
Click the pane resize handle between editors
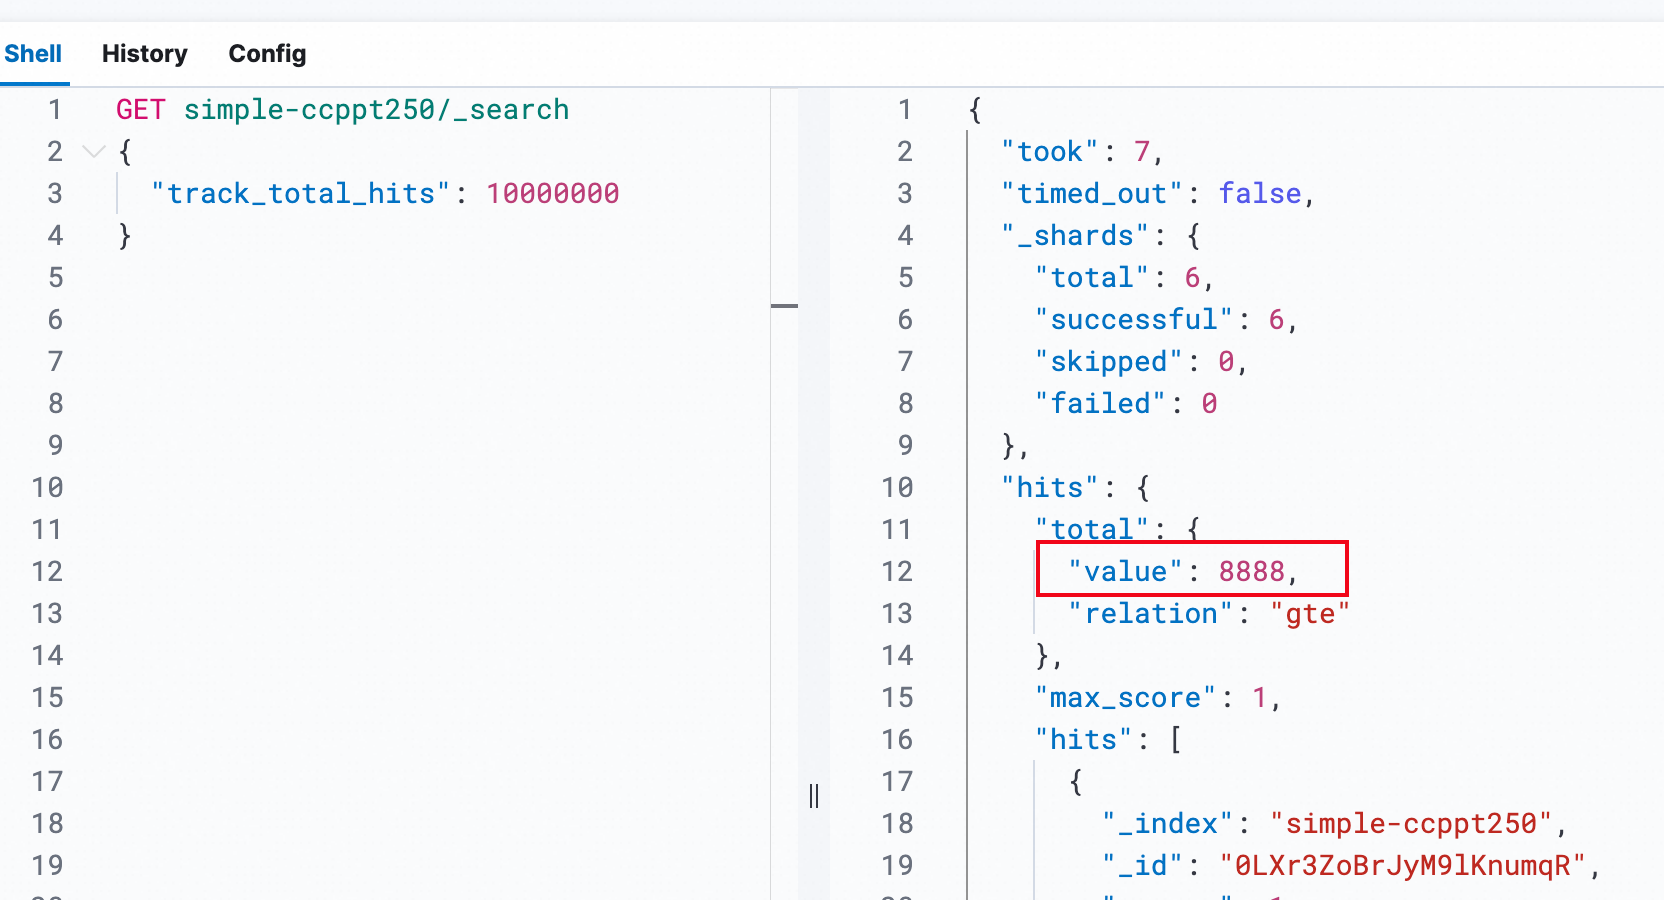(x=814, y=796)
